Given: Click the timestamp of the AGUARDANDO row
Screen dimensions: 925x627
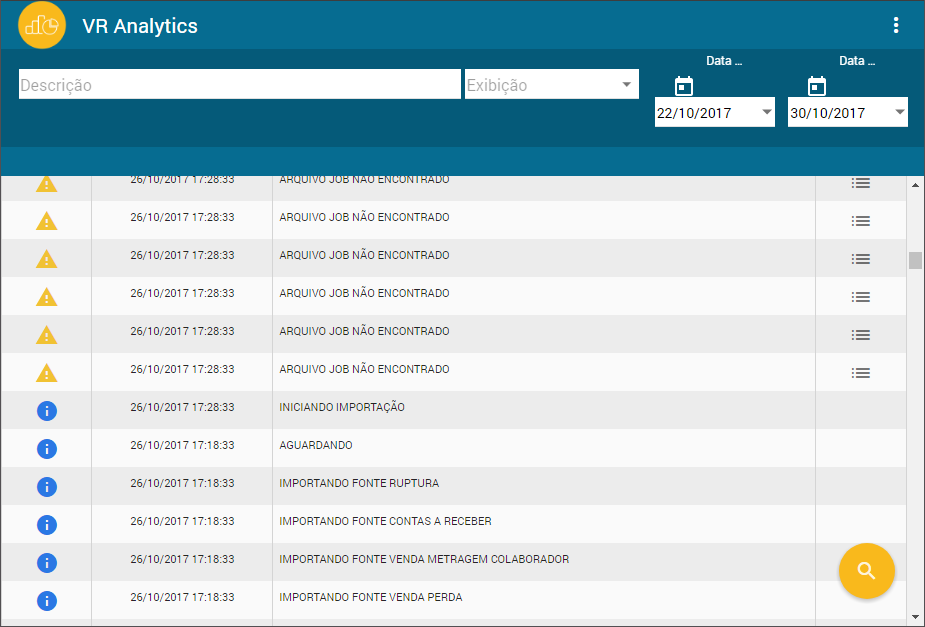Looking at the screenshot, I should click(182, 445).
